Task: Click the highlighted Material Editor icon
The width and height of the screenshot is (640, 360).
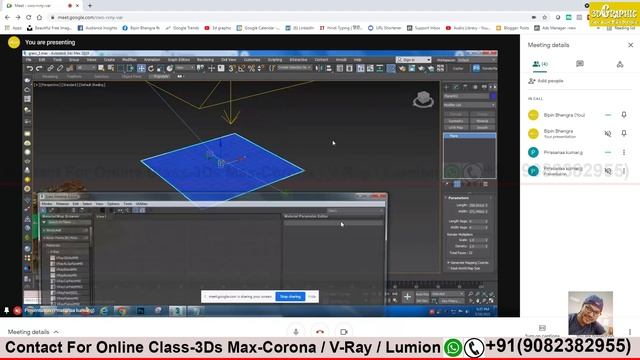Action: tap(391, 69)
